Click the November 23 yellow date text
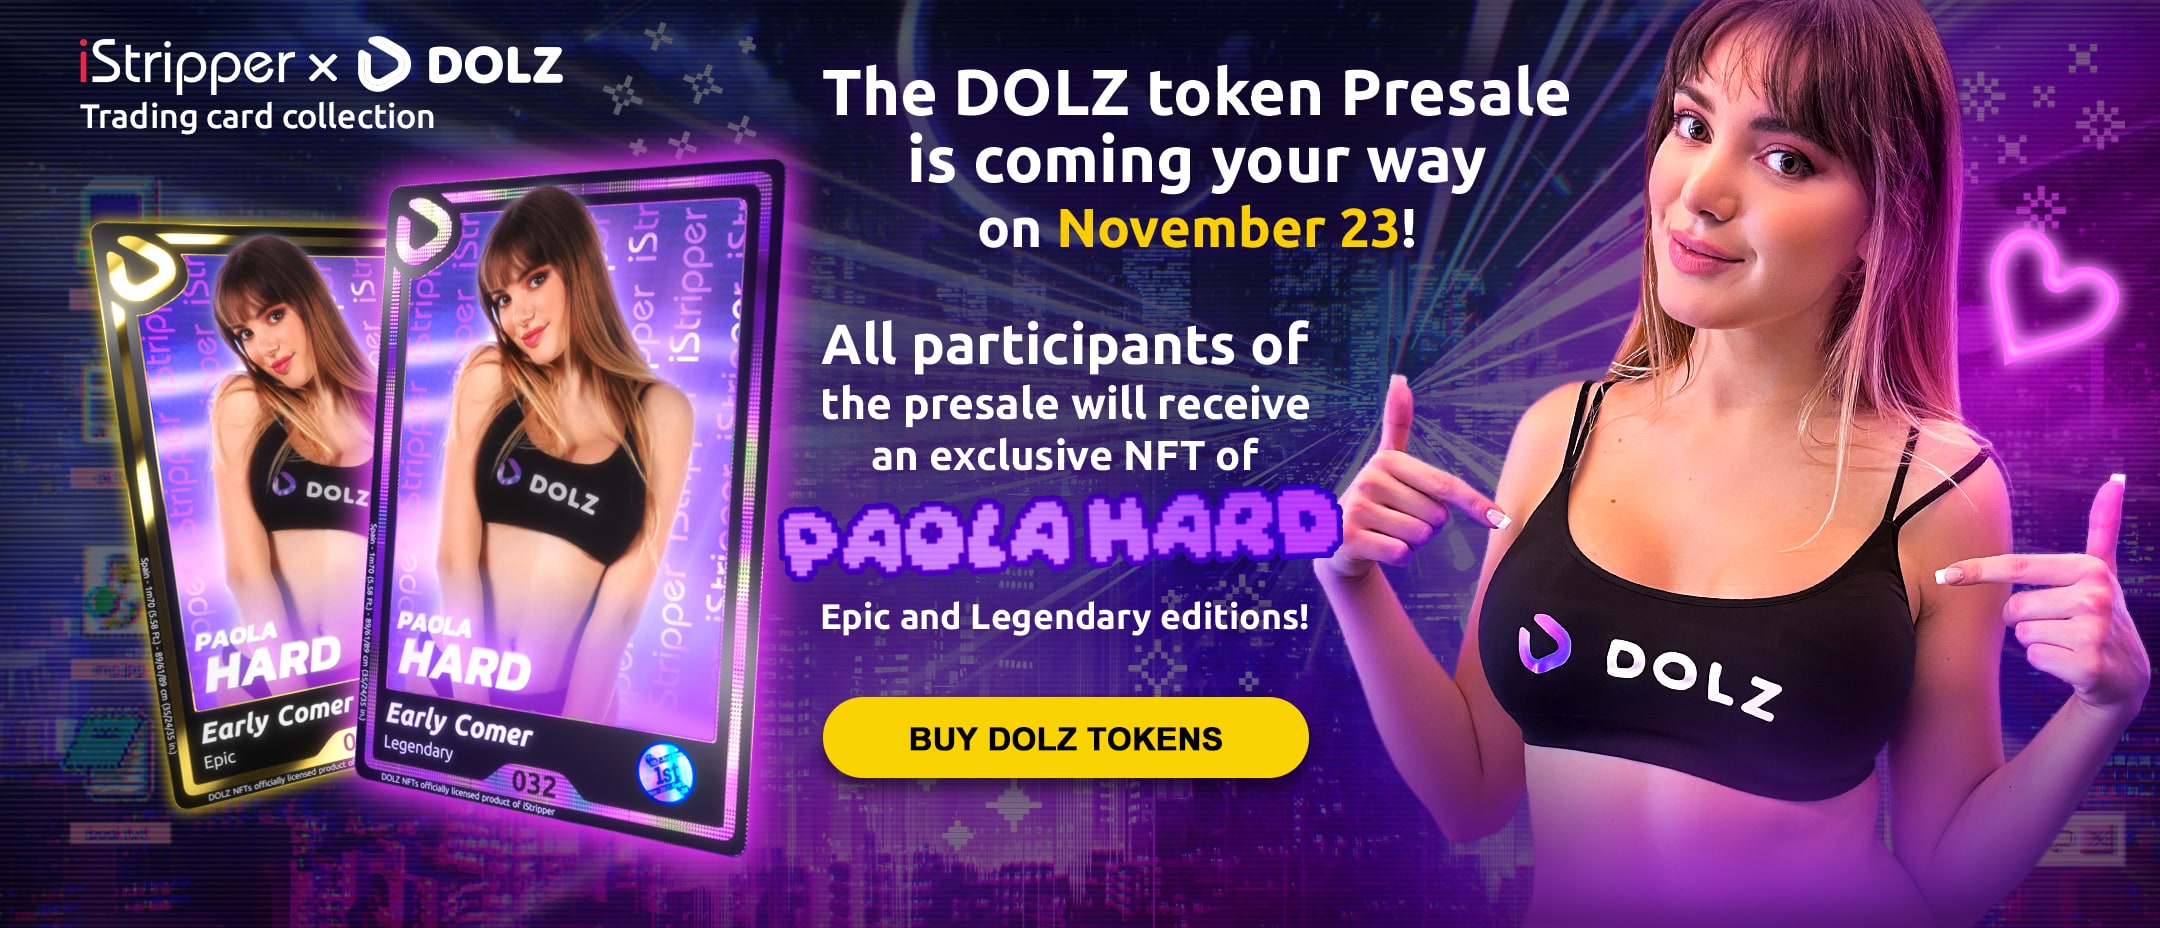 point(1228,229)
